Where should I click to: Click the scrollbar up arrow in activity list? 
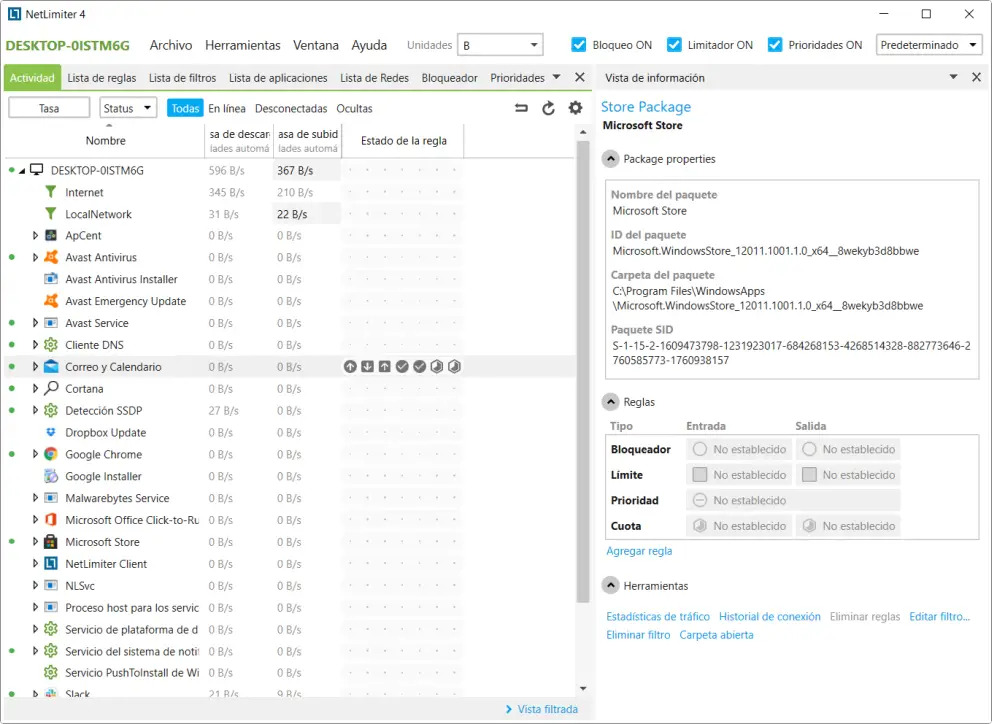[x=583, y=132]
